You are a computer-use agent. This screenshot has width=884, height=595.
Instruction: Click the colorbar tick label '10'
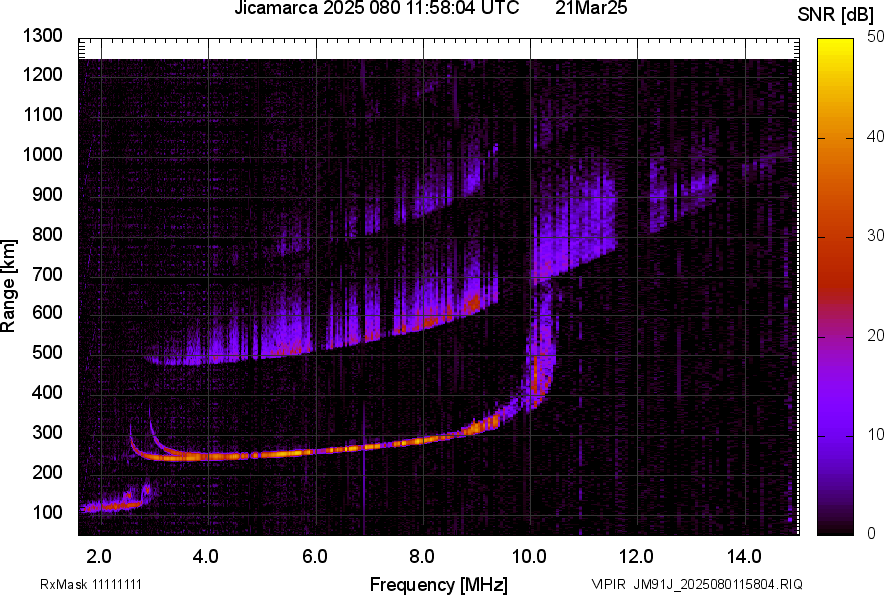(876, 434)
